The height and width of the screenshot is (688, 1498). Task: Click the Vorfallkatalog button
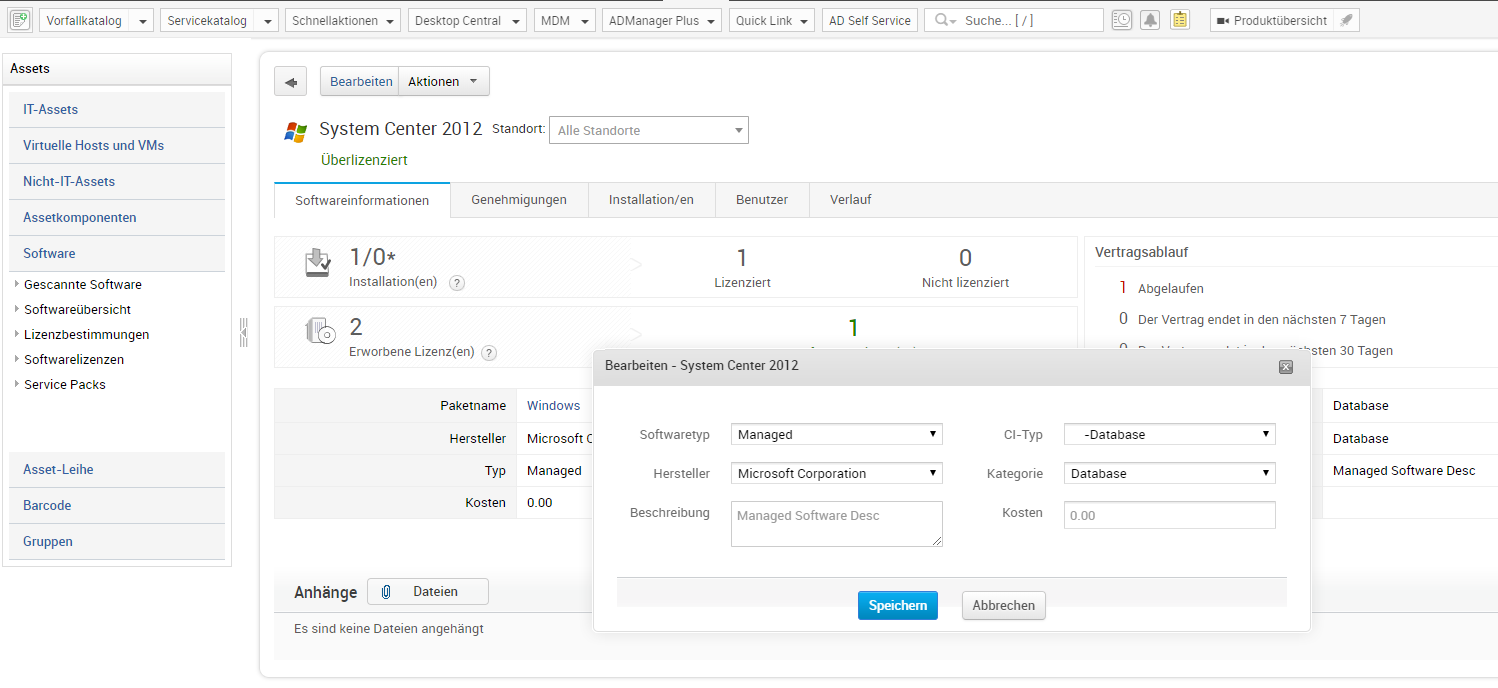point(86,21)
